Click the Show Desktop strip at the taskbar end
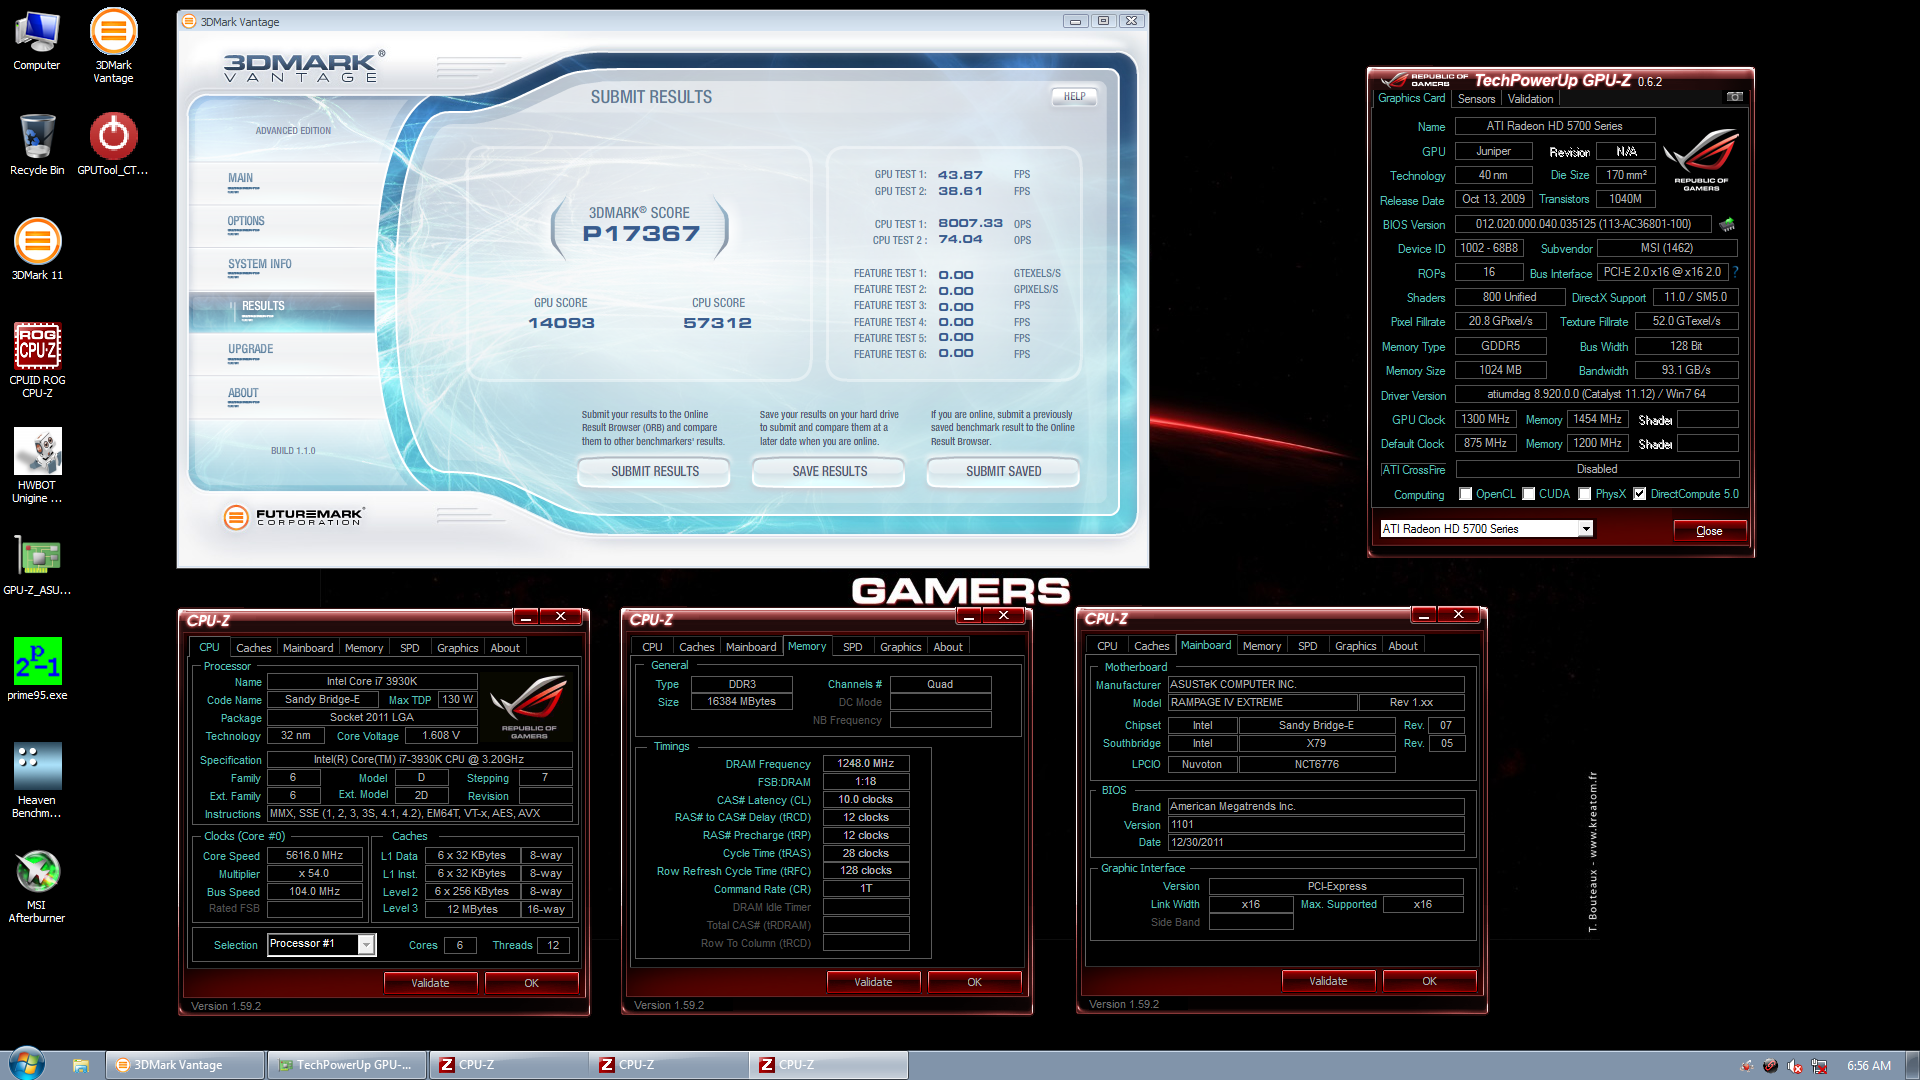This screenshot has height=1080, width=1920. point(1912,1065)
